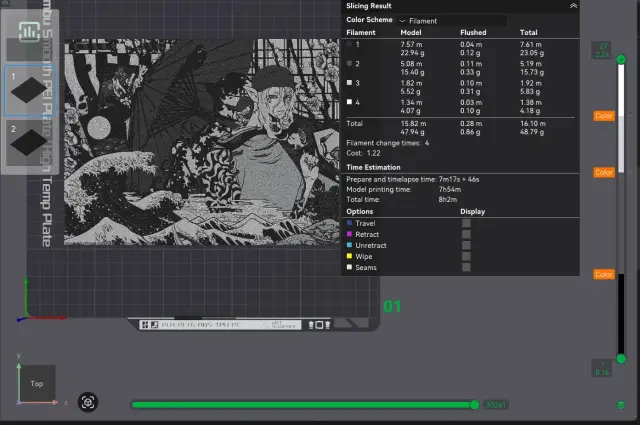Click the Filament 4 white color swatch

(349, 102)
